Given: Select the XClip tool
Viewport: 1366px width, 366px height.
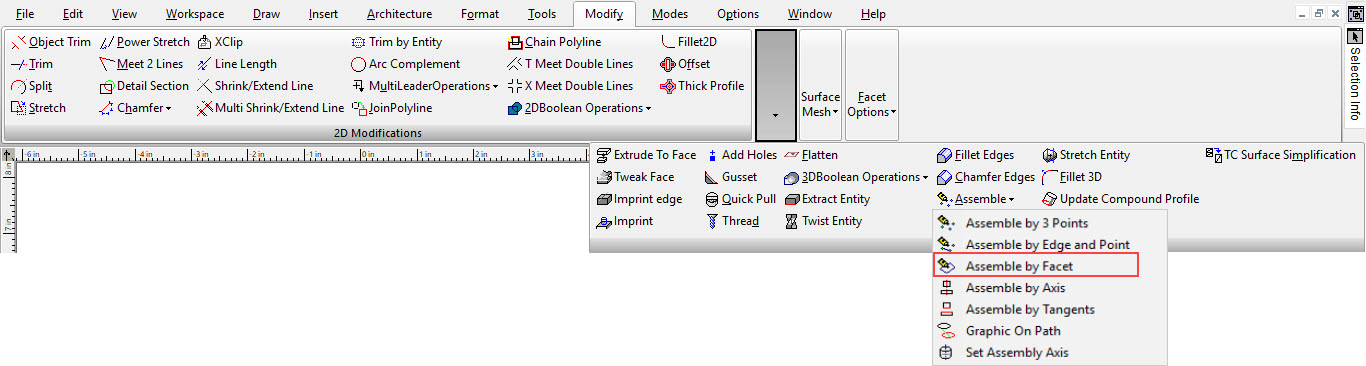Looking at the screenshot, I should [220, 42].
